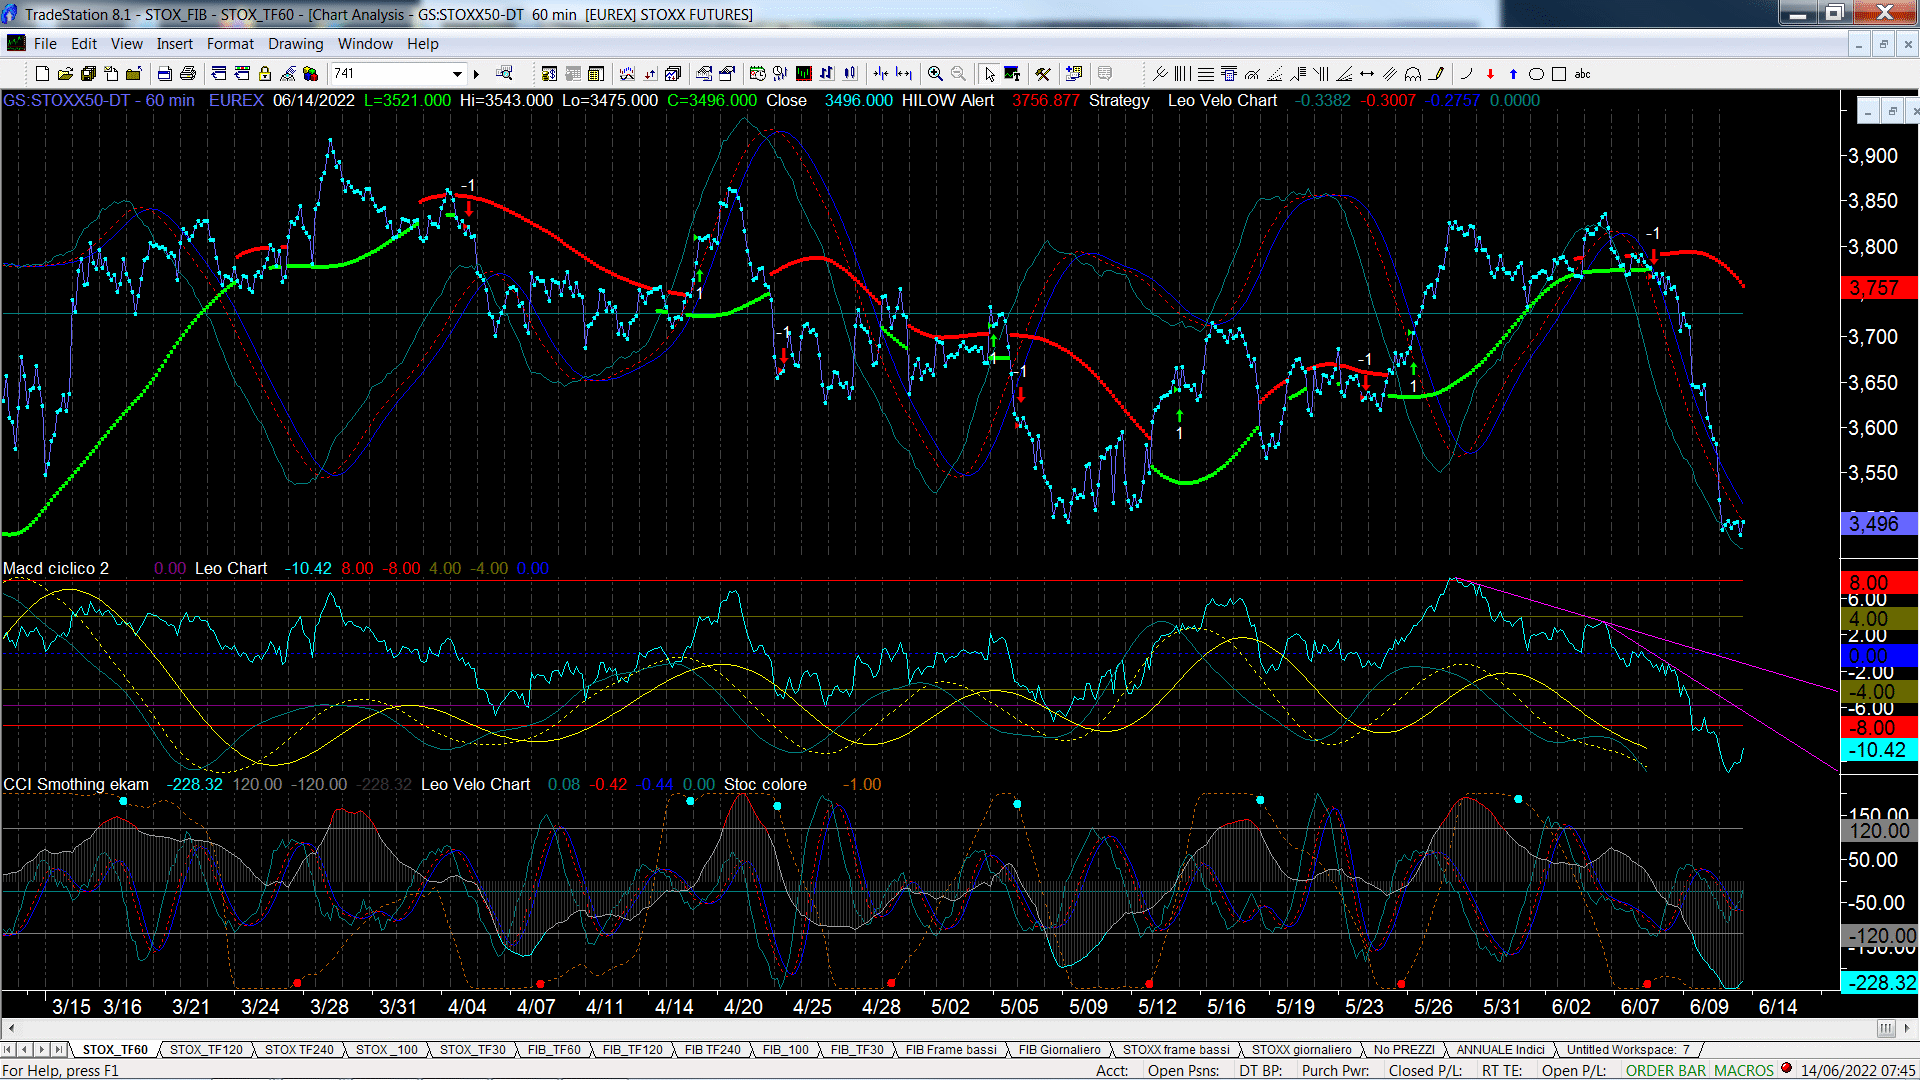The image size is (1920, 1080).
Task: Click the -228.32 CCI value label
Action: point(1879,983)
